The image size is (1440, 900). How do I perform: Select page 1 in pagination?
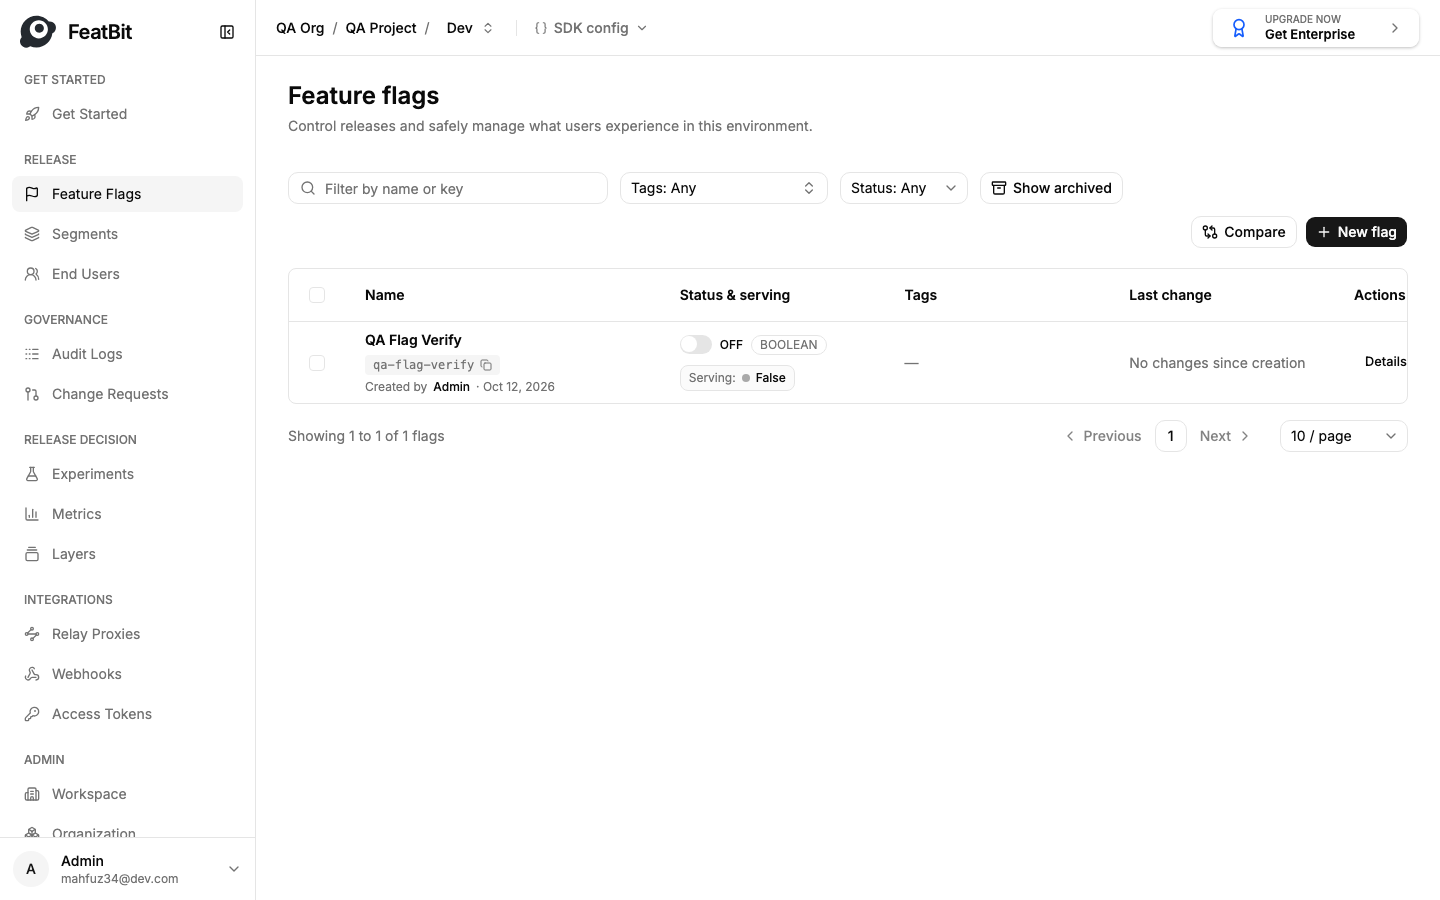pyautogui.click(x=1171, y=436)
